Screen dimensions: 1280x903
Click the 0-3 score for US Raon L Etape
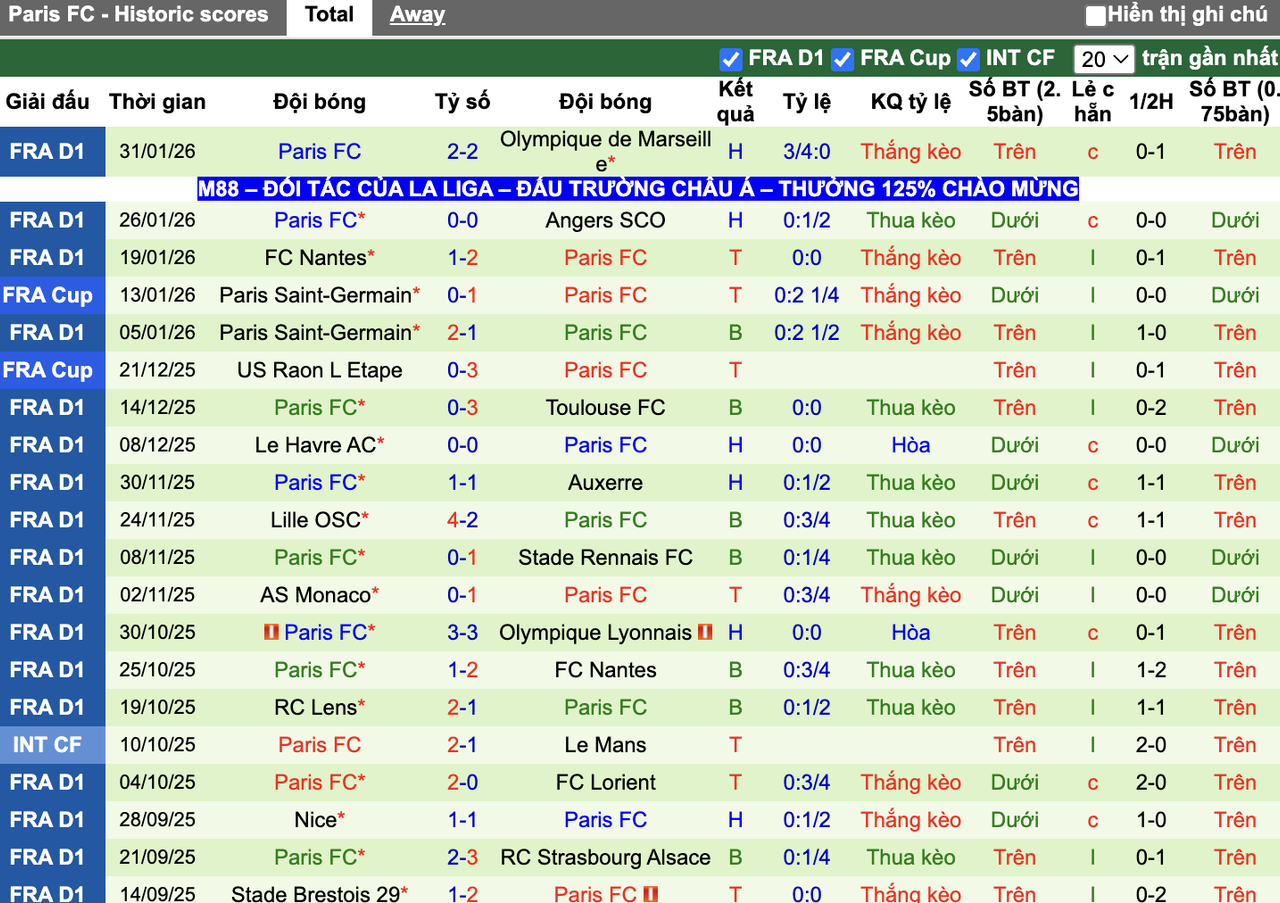pos(463,370)
